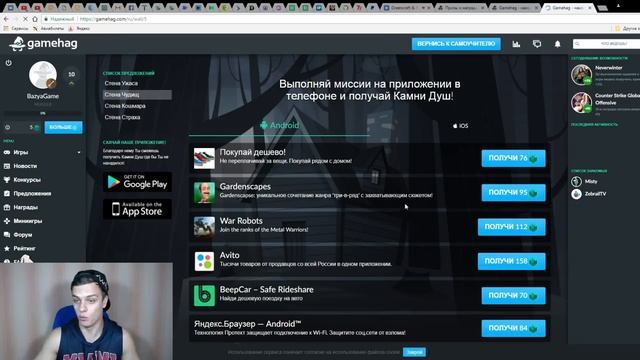Open Предложения in sidebar menu

click(x=32, y=193)
